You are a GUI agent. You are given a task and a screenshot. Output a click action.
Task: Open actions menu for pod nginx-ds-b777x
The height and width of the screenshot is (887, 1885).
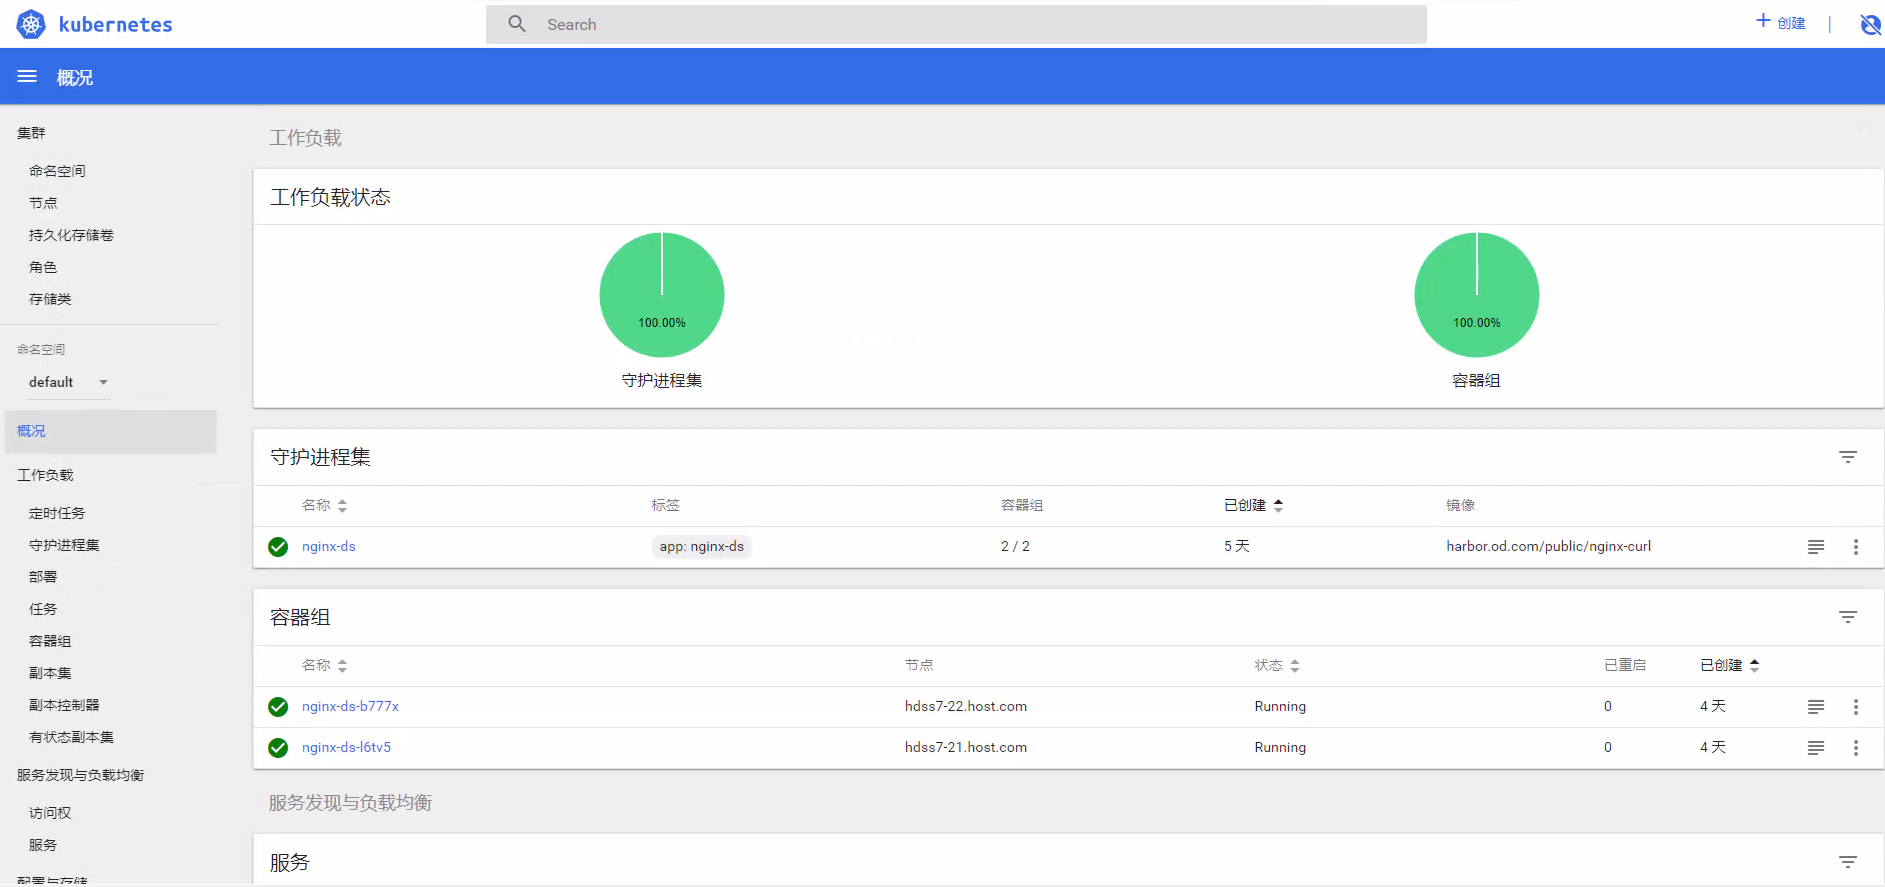click(1856, 707)
